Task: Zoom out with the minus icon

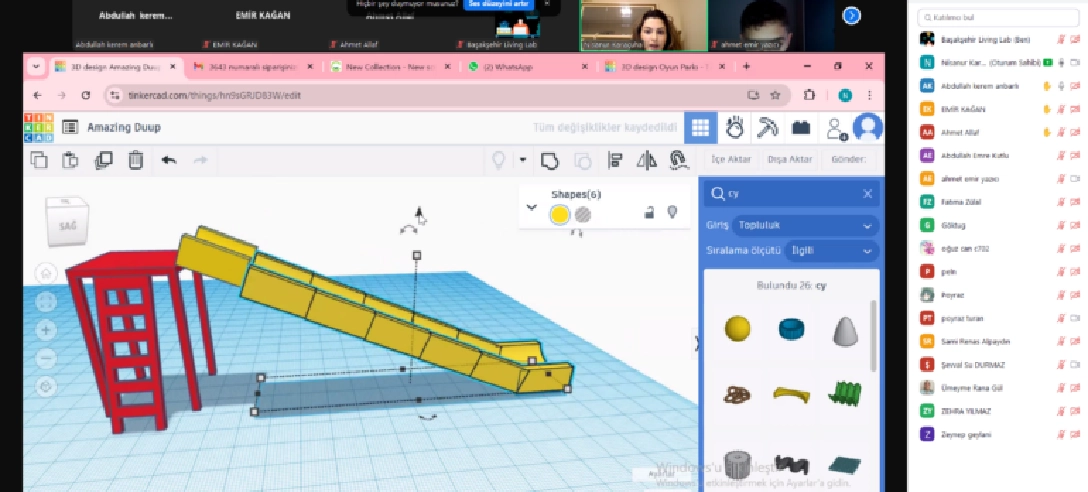Action: click(x=46, y=359)
